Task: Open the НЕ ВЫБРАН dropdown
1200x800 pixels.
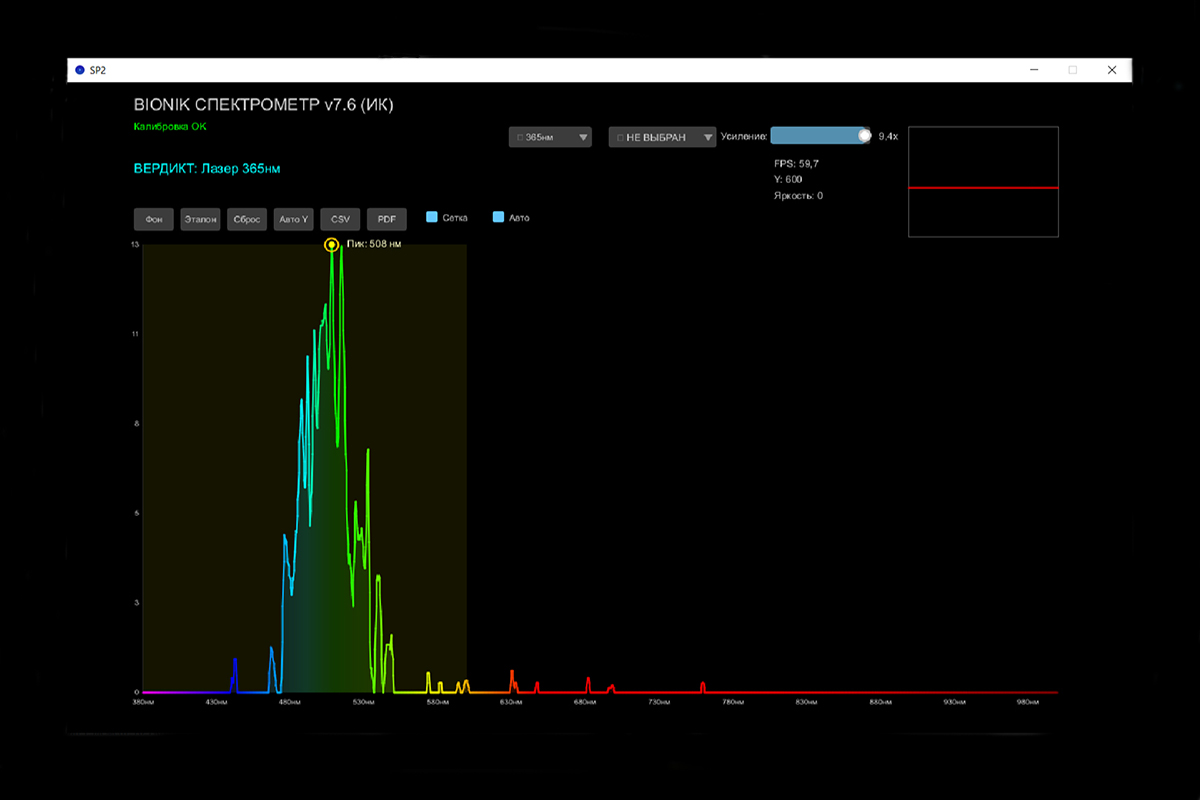Action: point(662,137)
